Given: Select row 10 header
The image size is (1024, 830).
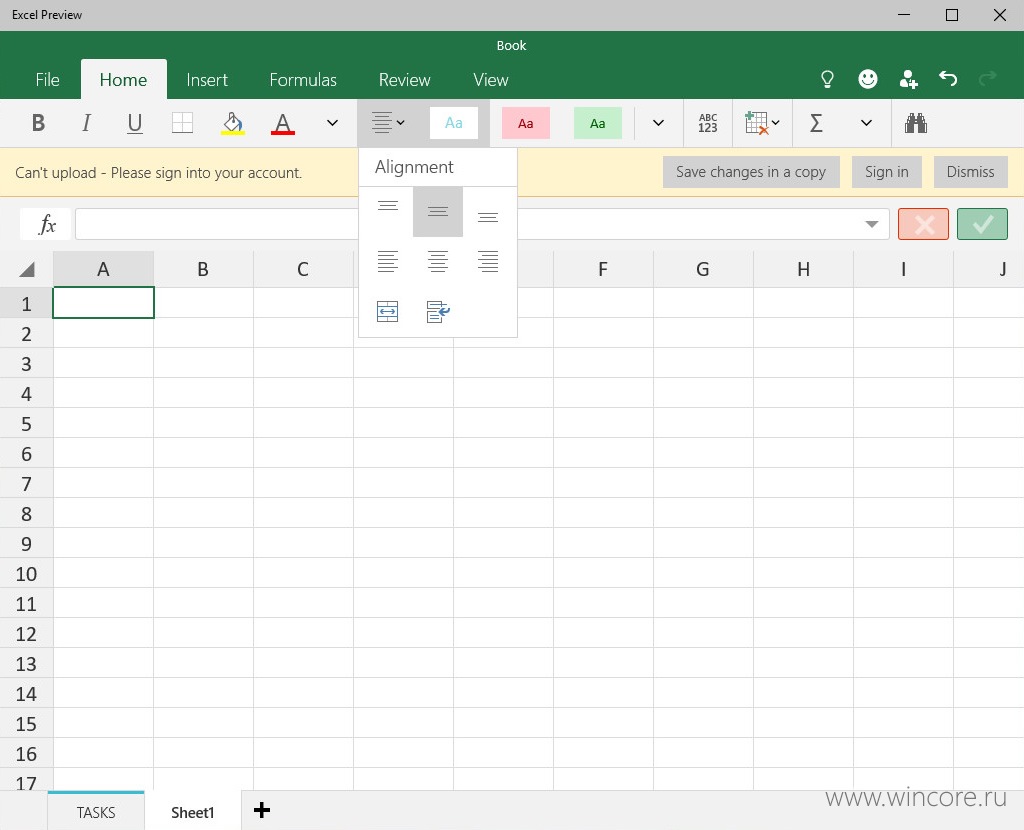Looking at the screenshot, I should 26,574.
